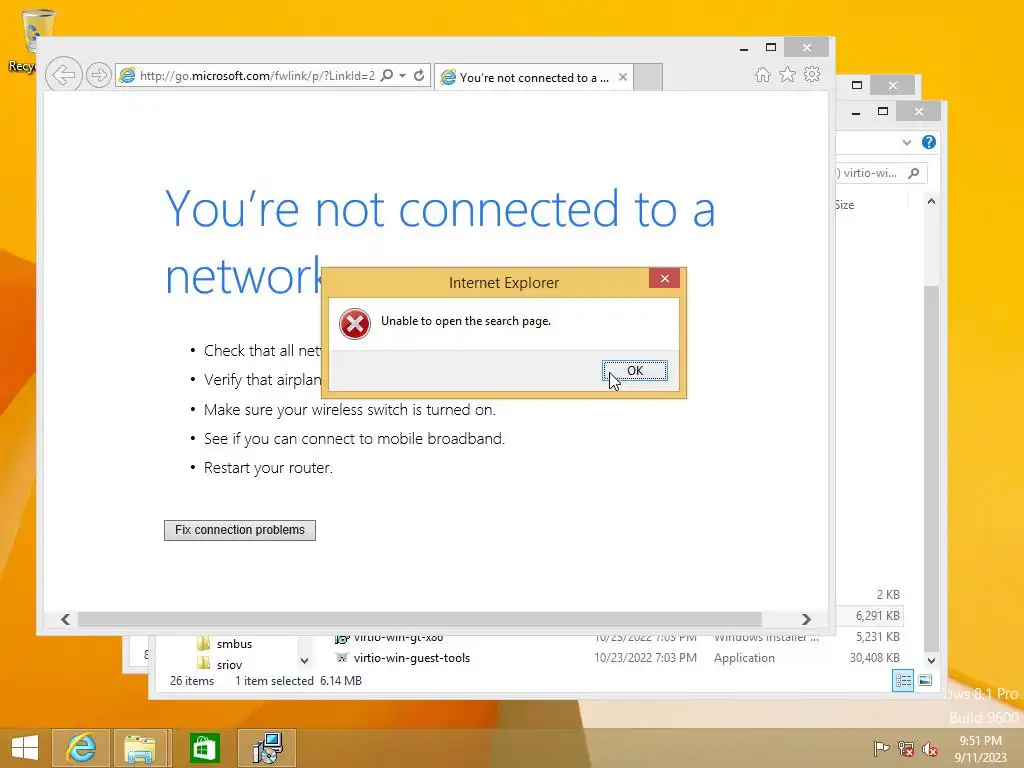Screen dimensions: 1024x768
Task: Sort by the Size column header
Action: pyautogui.click(x=844, y=205)
